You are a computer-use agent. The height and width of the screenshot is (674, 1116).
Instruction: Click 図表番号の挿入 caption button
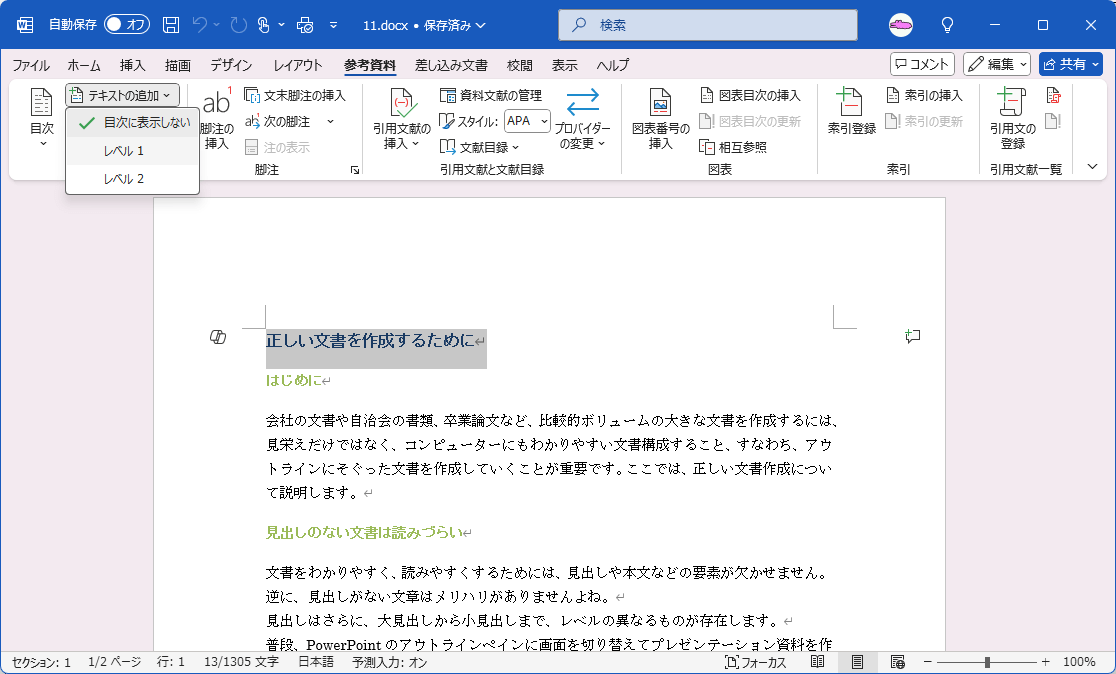pyautogui.click(x=660, y=119)
